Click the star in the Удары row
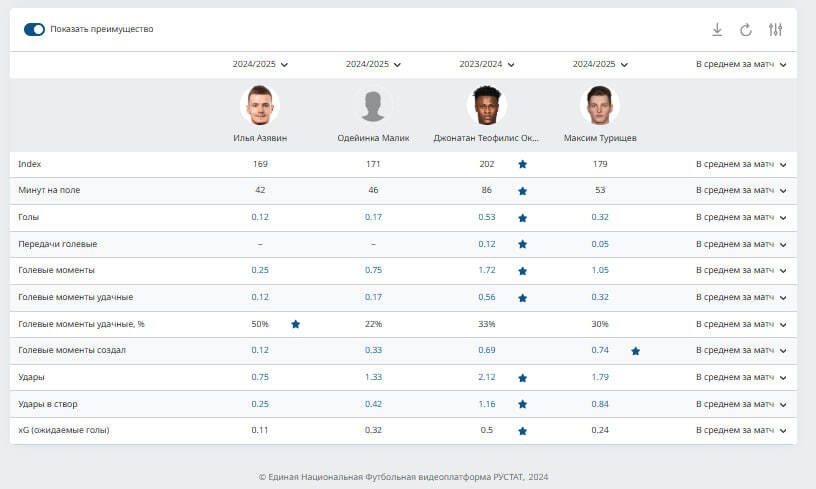This screenshot has height=489, width=816. click(522, 378)
